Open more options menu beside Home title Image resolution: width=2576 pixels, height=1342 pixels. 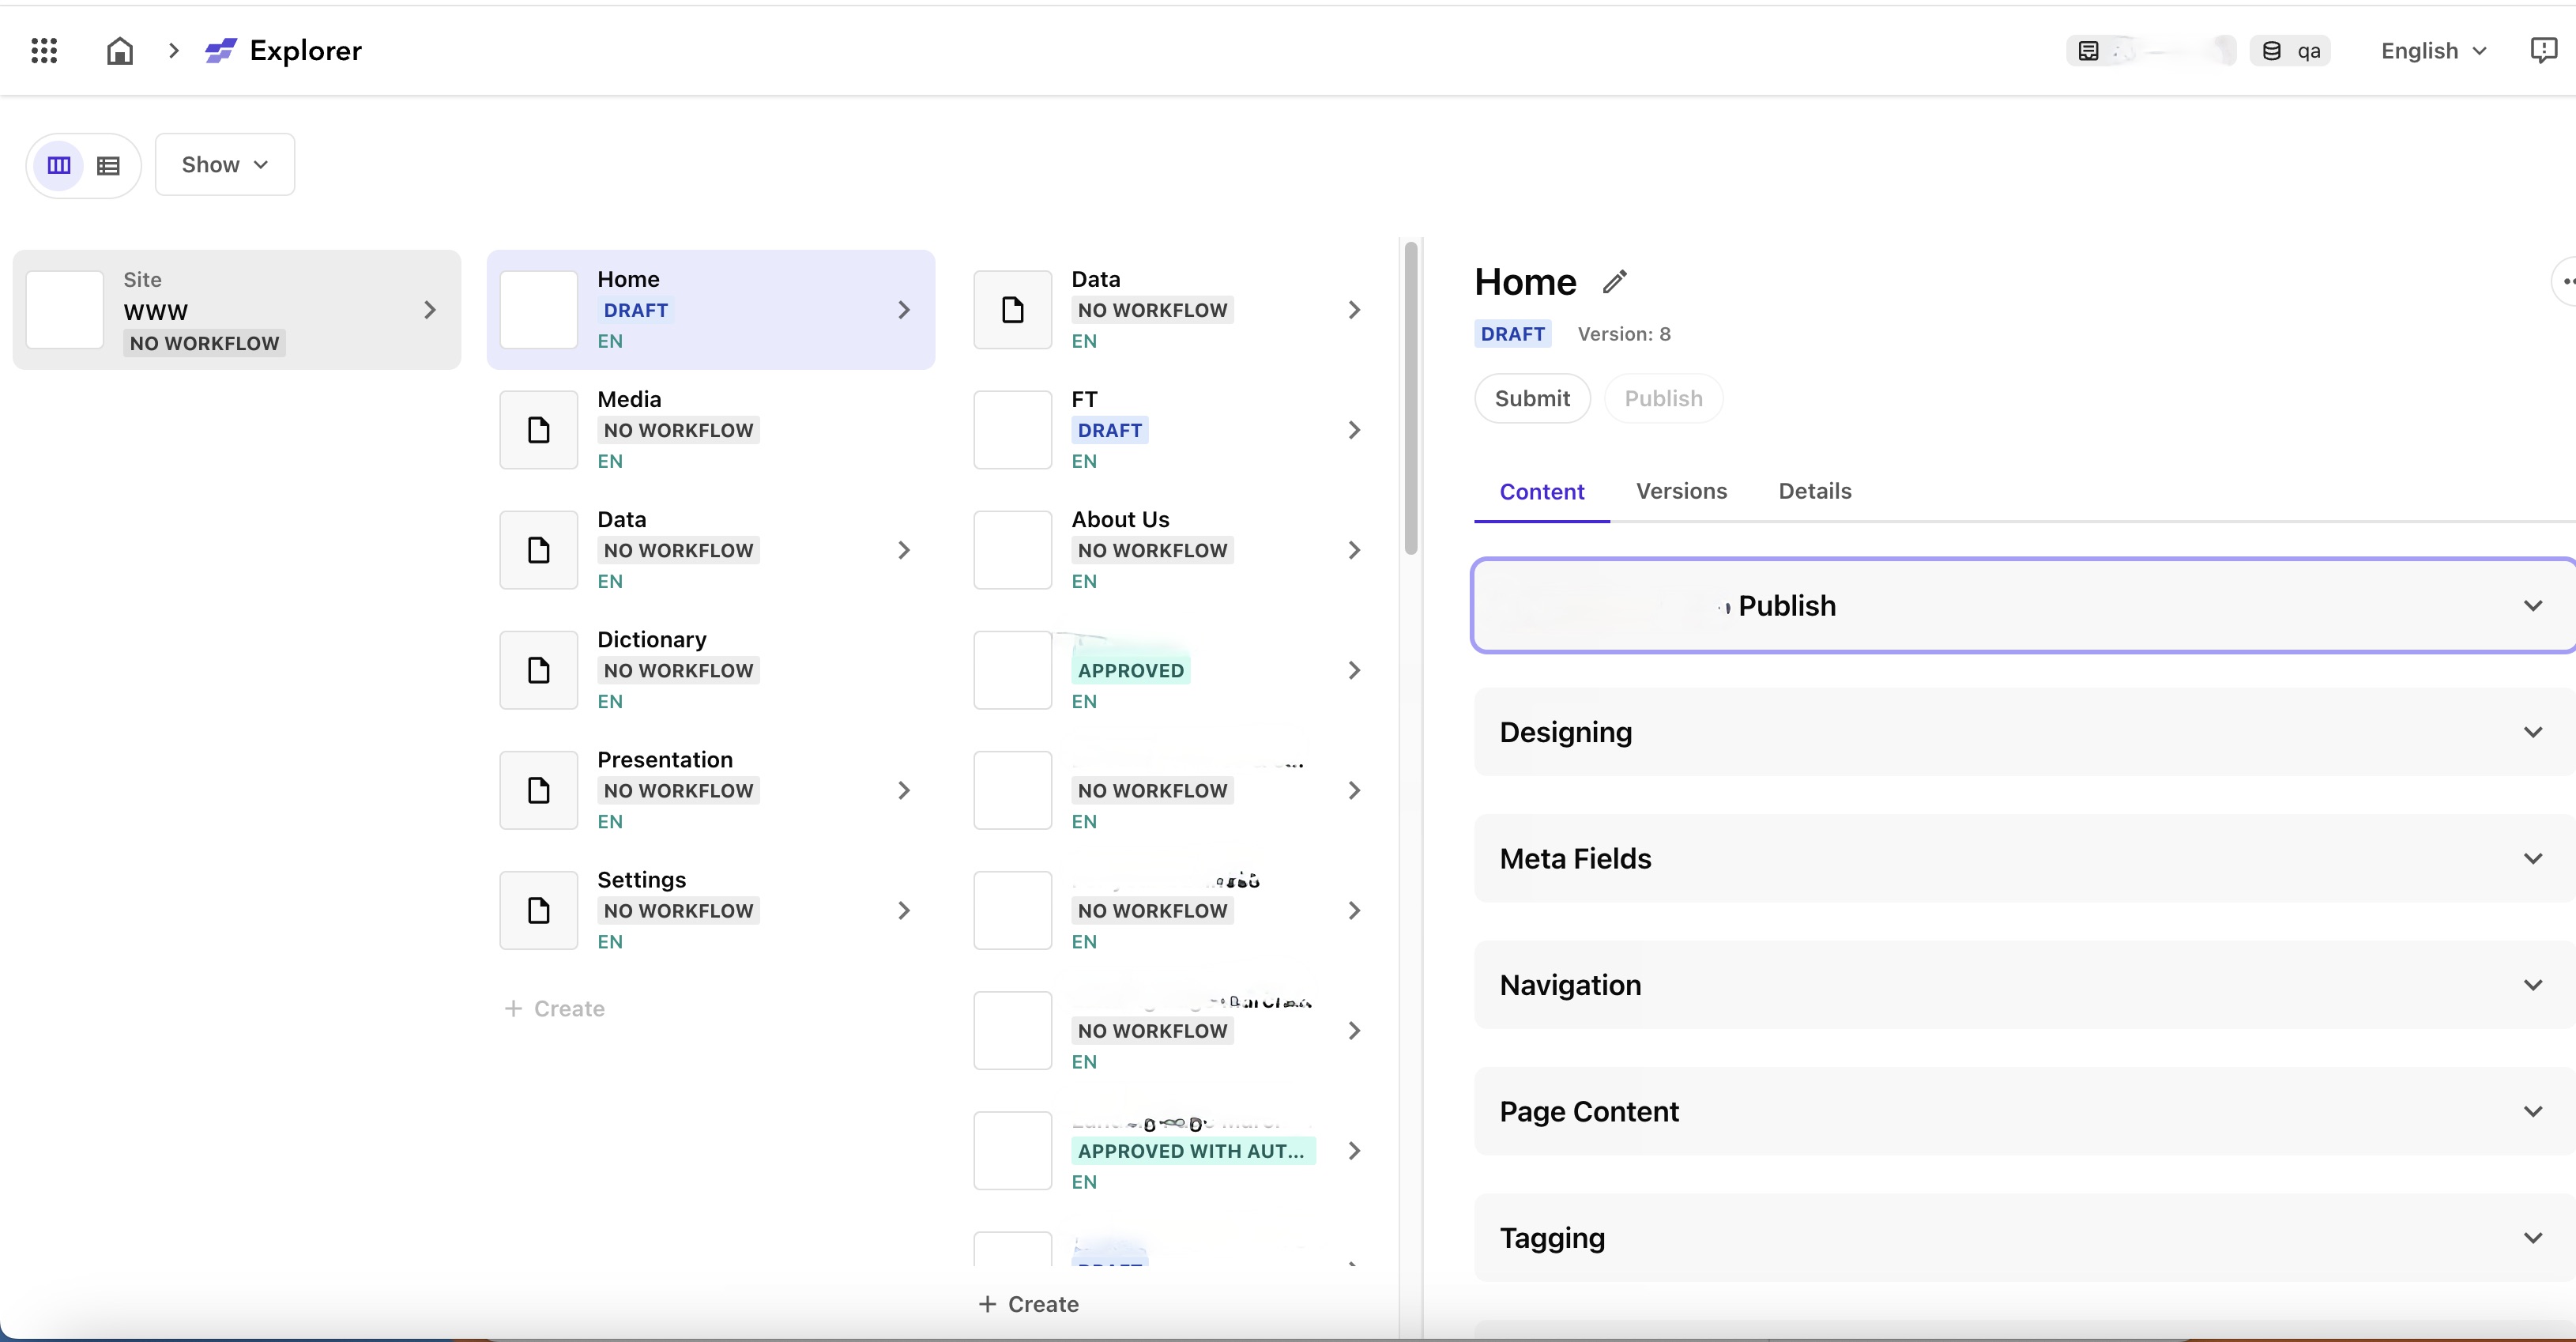(2565, 281)
